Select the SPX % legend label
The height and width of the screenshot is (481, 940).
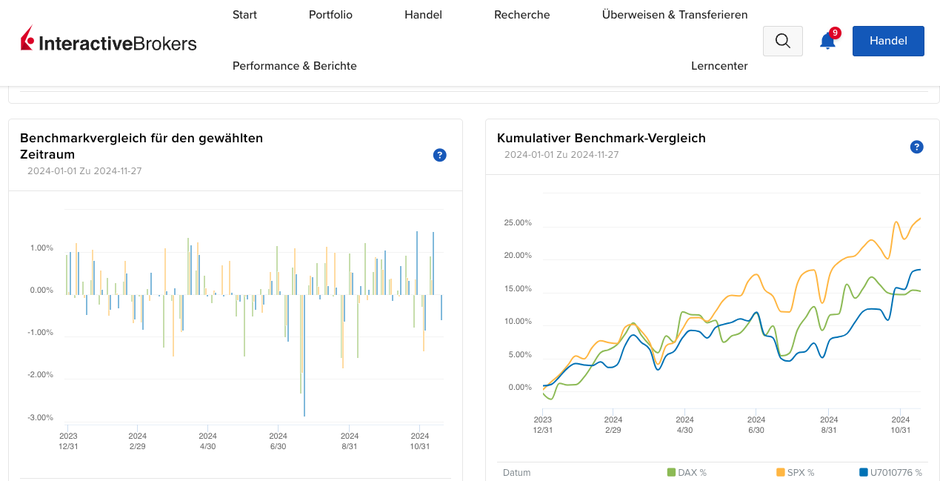(801, 473)
